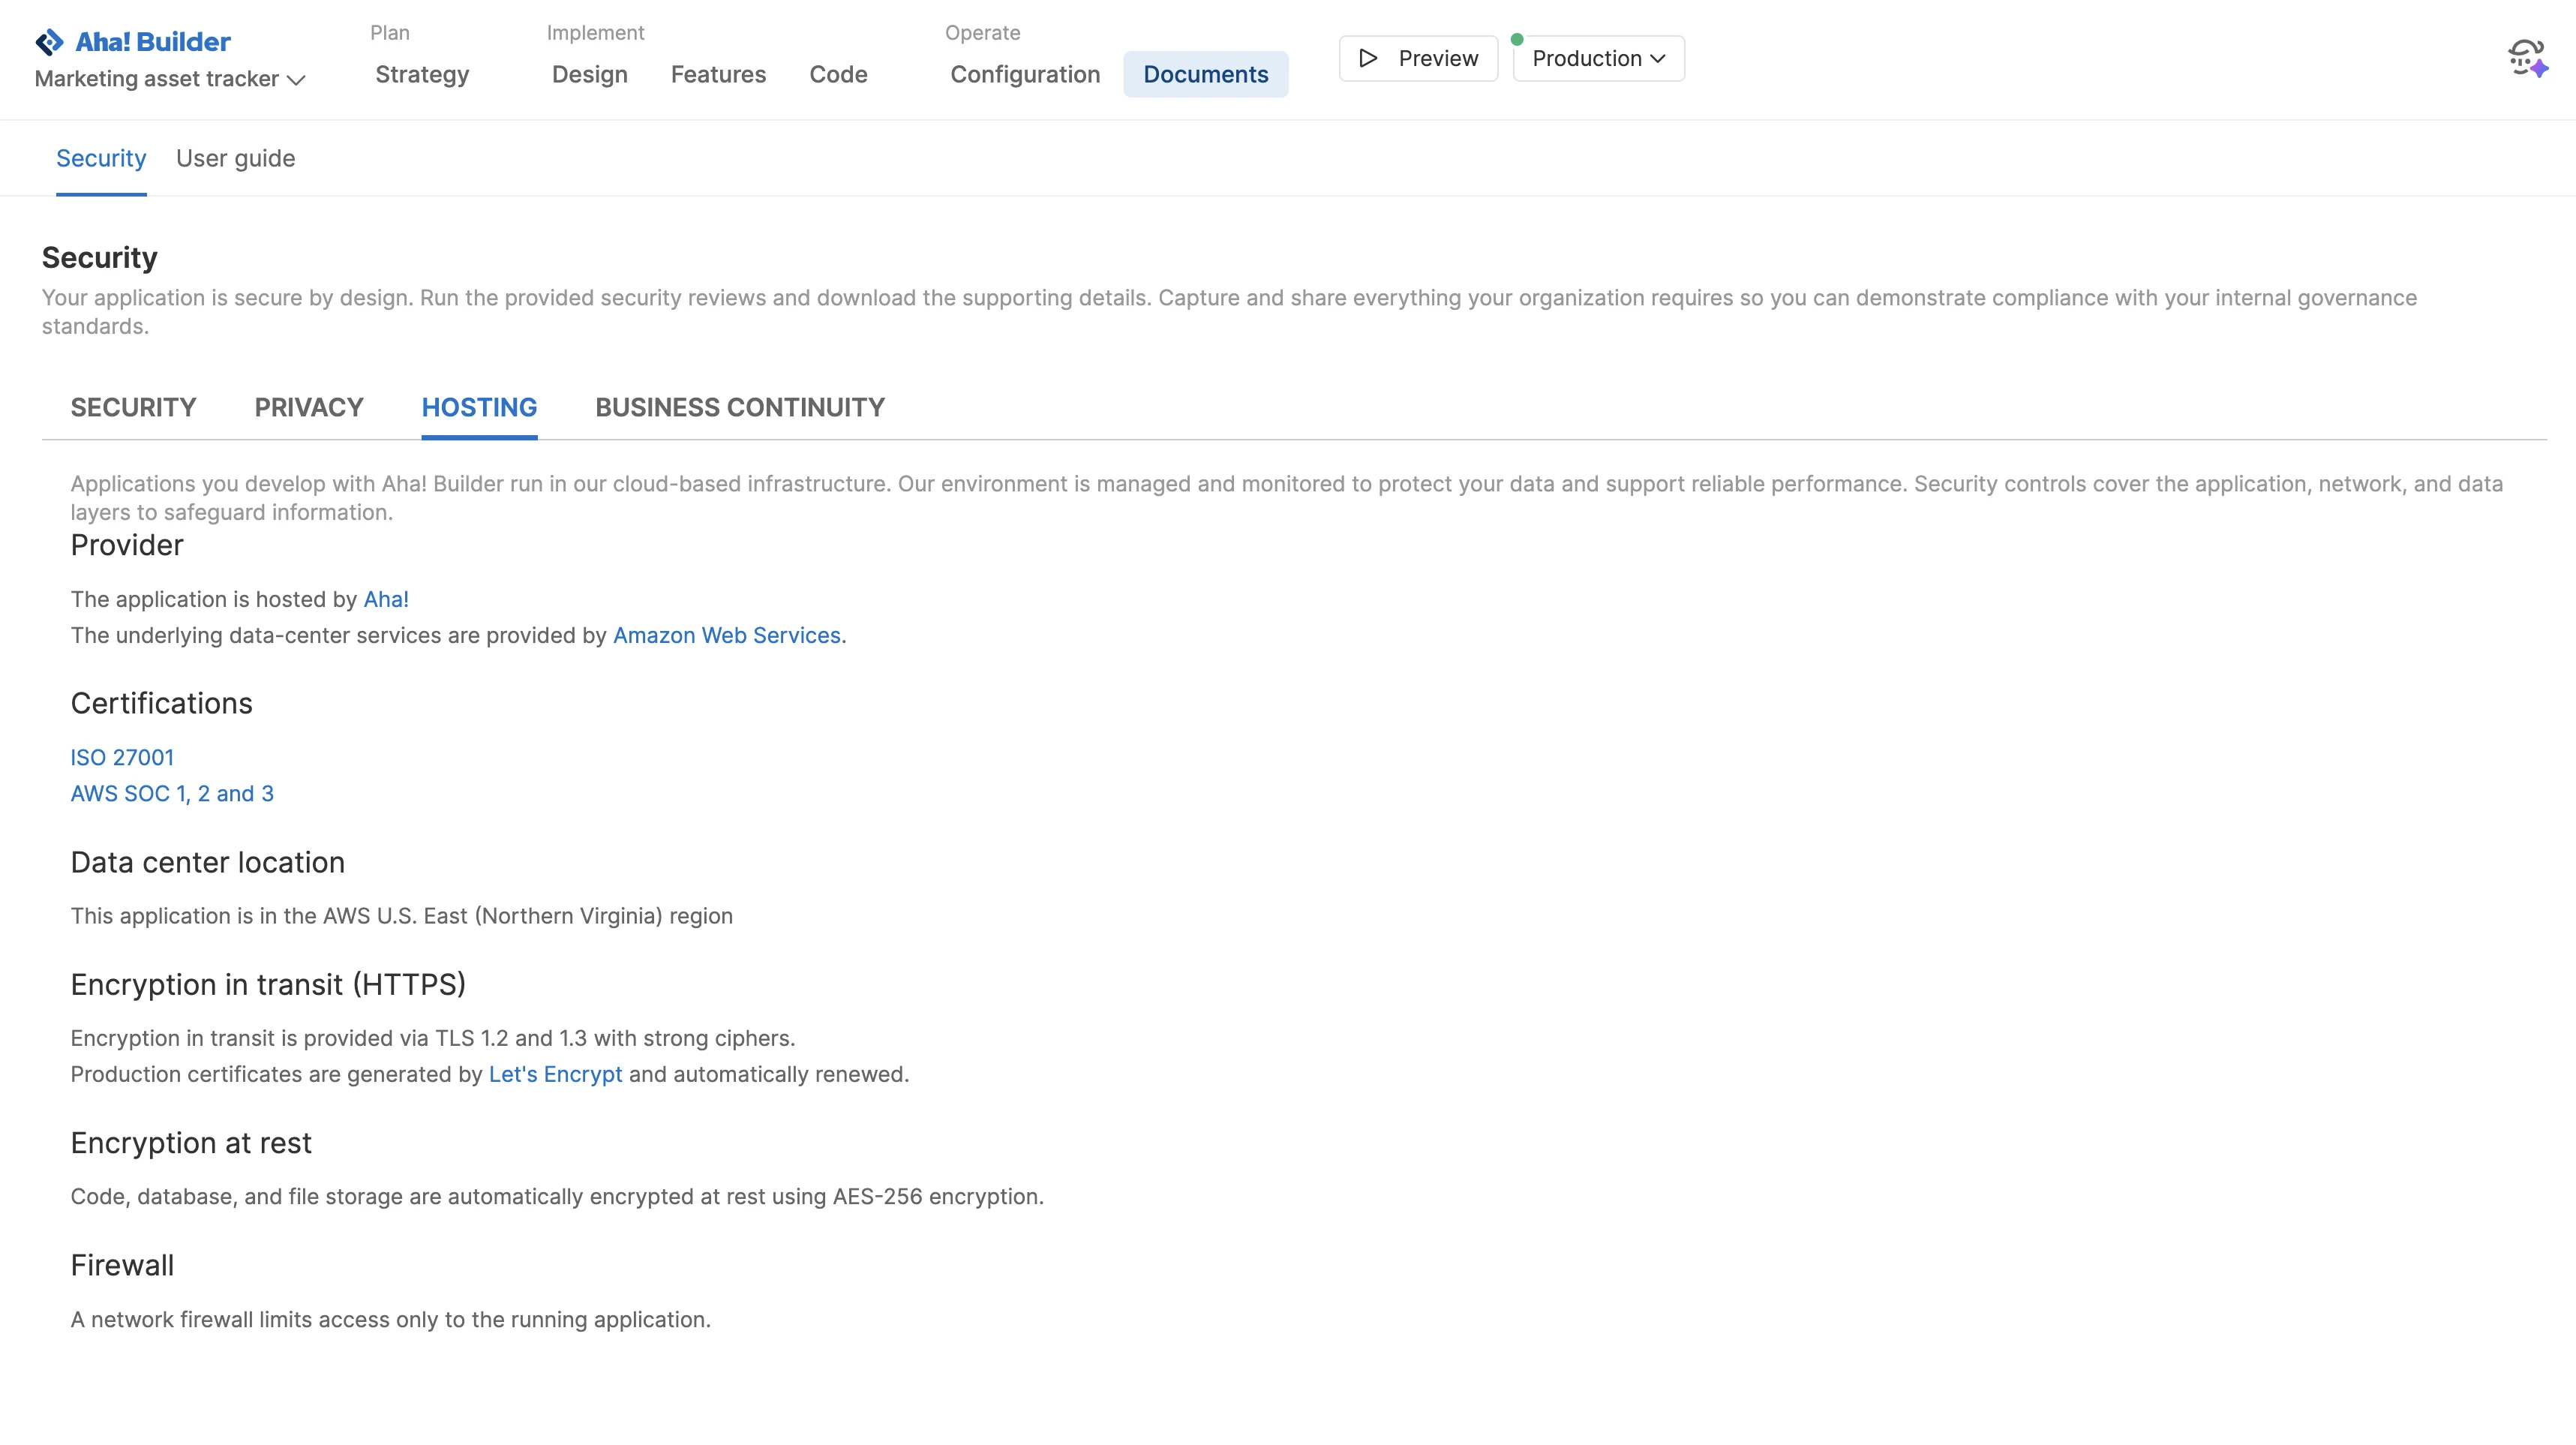
Task: Open the Code section
Action: 838,74
